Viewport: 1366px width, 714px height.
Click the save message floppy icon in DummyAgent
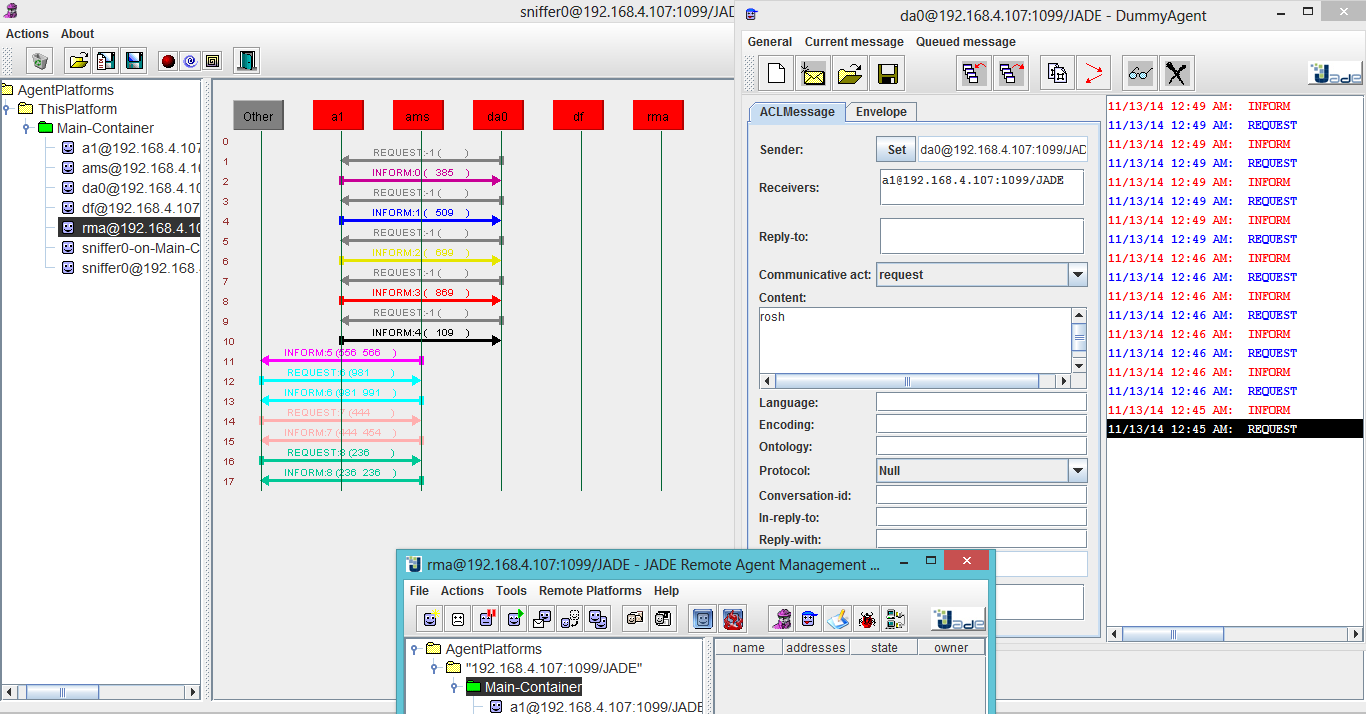[x=886, y=73]
